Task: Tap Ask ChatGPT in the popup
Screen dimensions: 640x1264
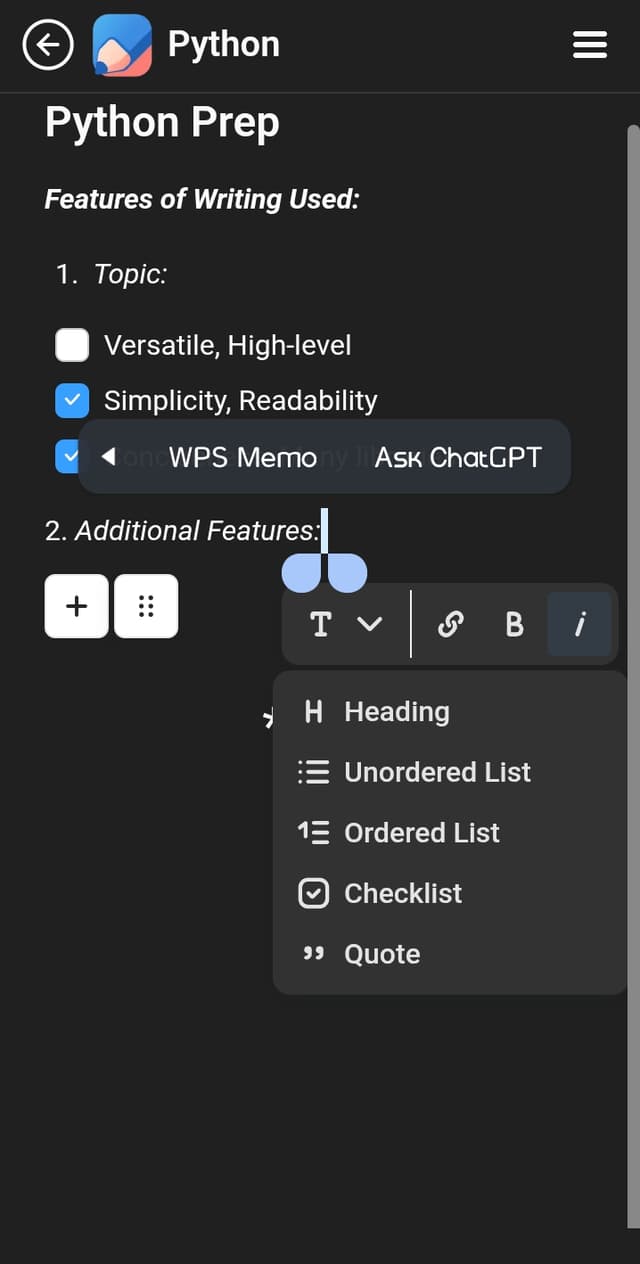Action: pos(458,457)
